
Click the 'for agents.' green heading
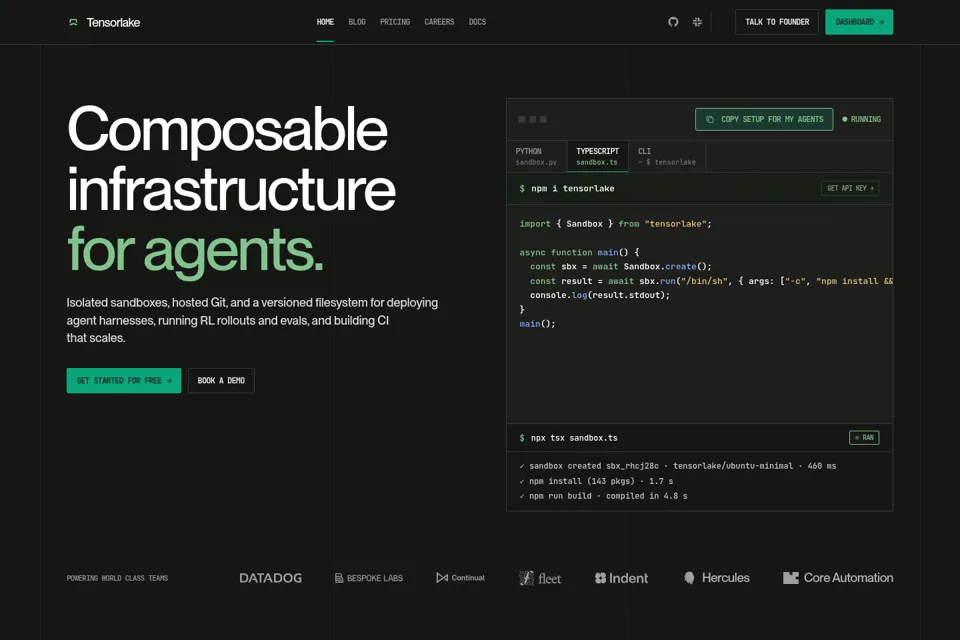(195, 250)
